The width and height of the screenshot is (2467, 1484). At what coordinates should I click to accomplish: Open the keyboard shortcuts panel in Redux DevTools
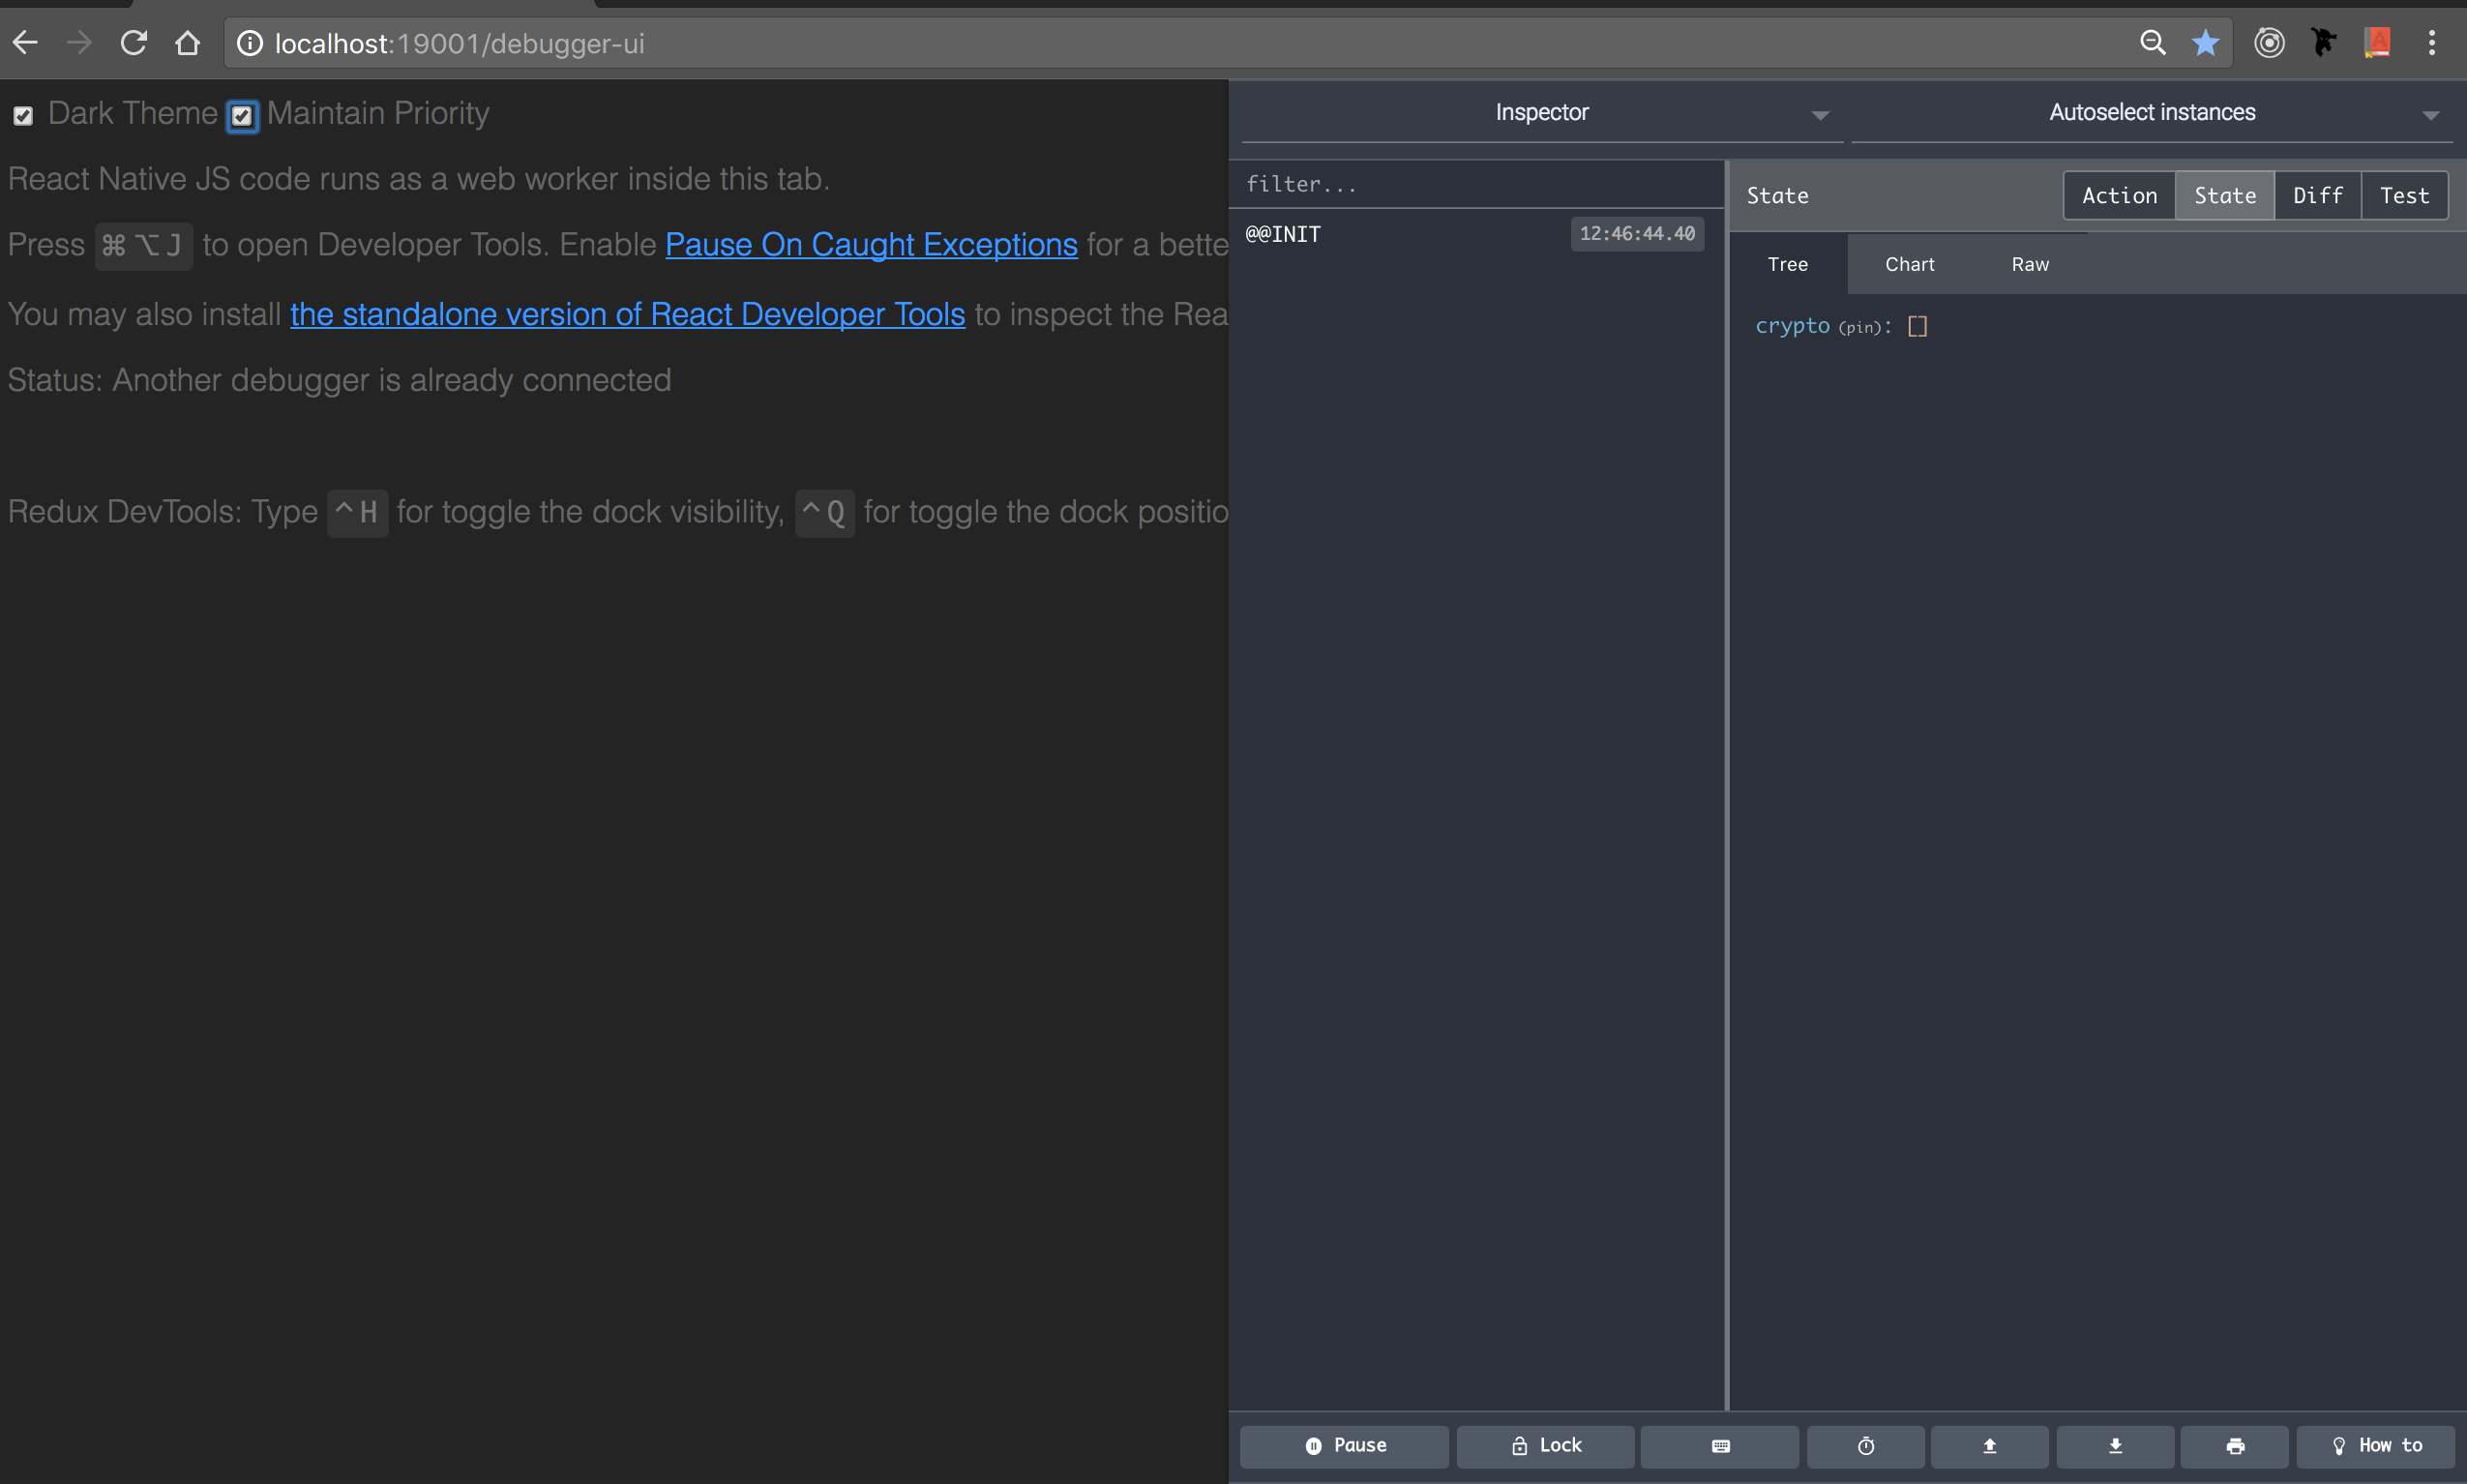tap(1719, 1446)
